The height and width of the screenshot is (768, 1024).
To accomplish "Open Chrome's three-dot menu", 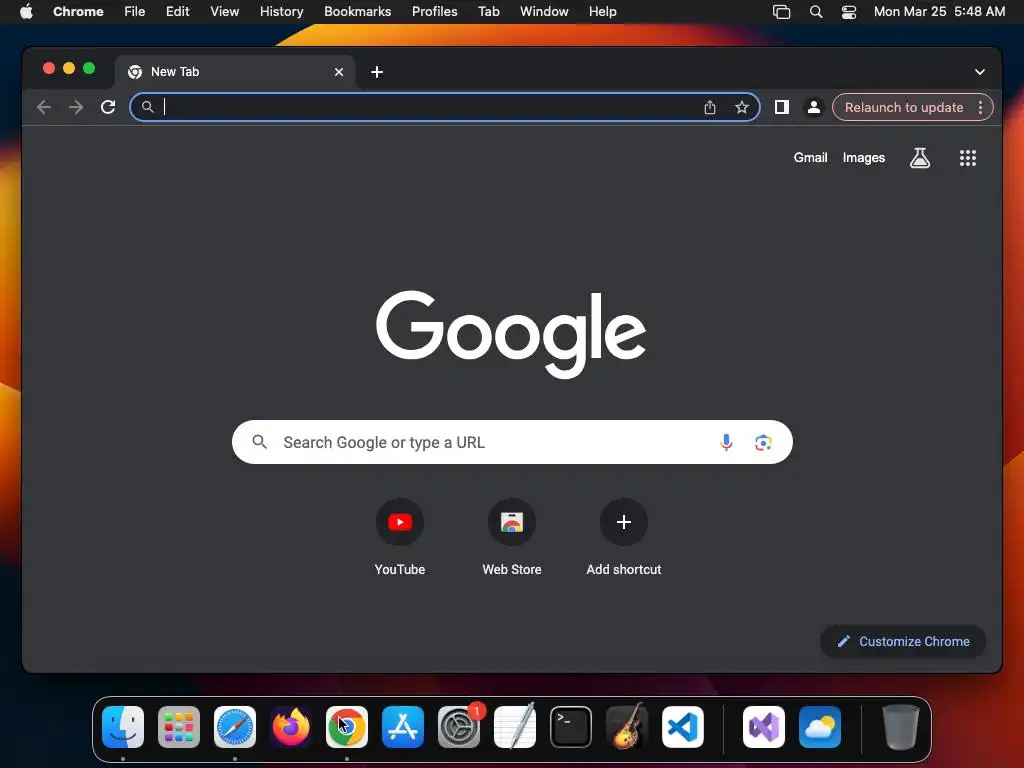I will pos(980,107).
